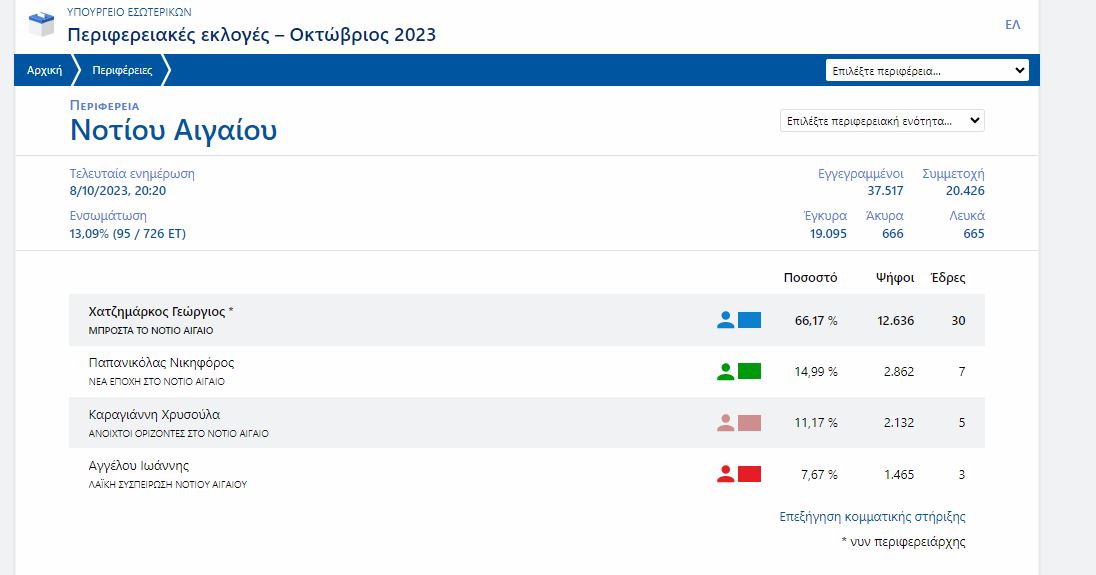Navigate to the Περιφέρειες breadcrumb
This screenshot has width=1096, height=575.
point(122,71)
